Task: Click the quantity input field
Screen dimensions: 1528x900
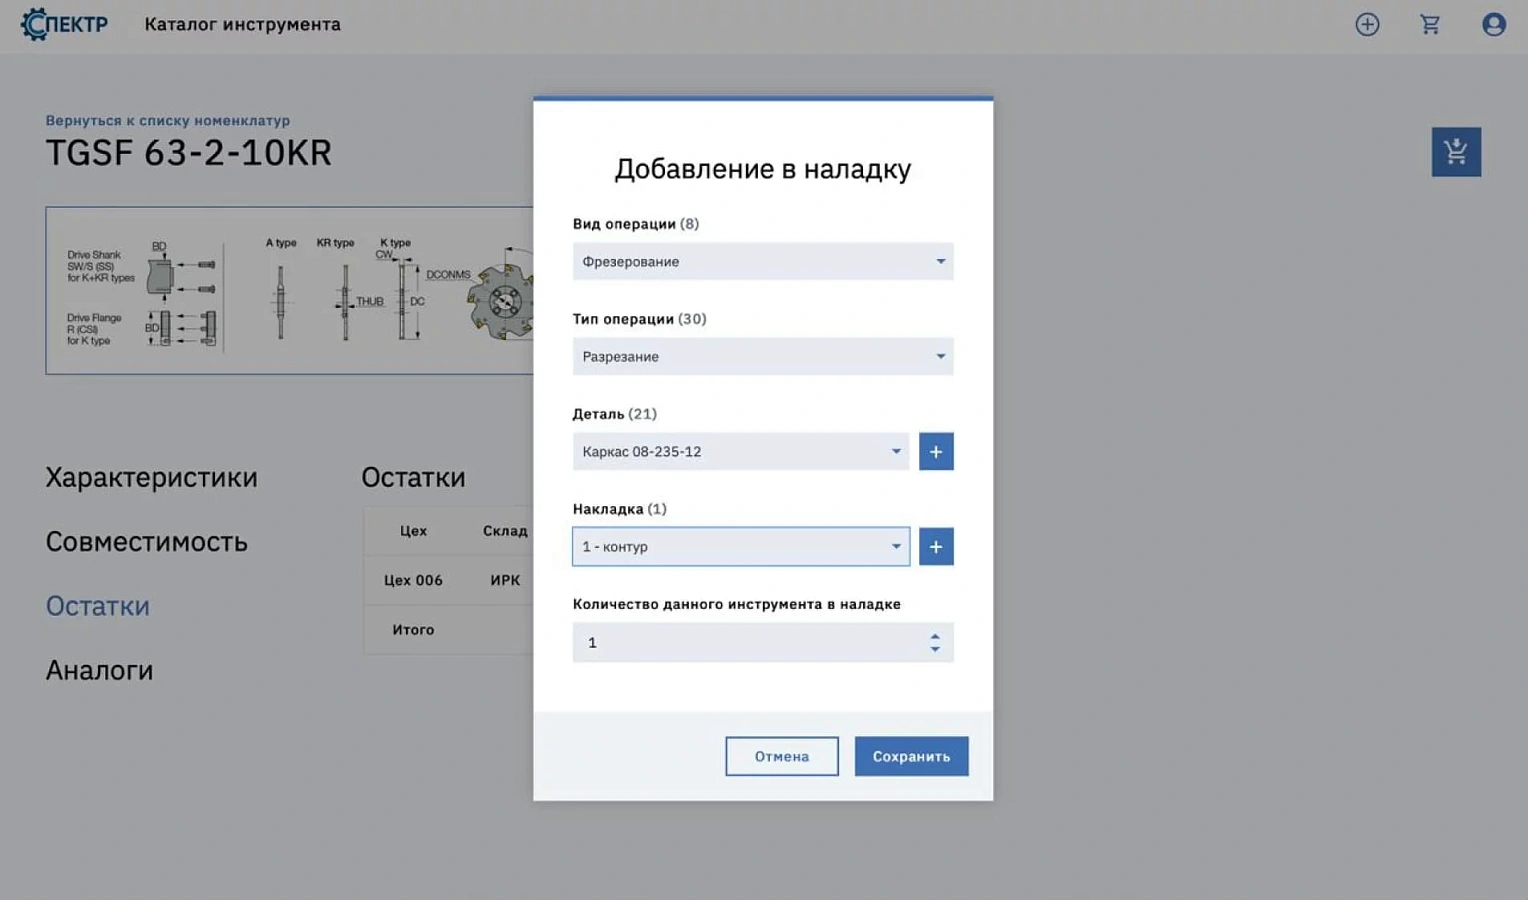Action: tap(763, 642)
